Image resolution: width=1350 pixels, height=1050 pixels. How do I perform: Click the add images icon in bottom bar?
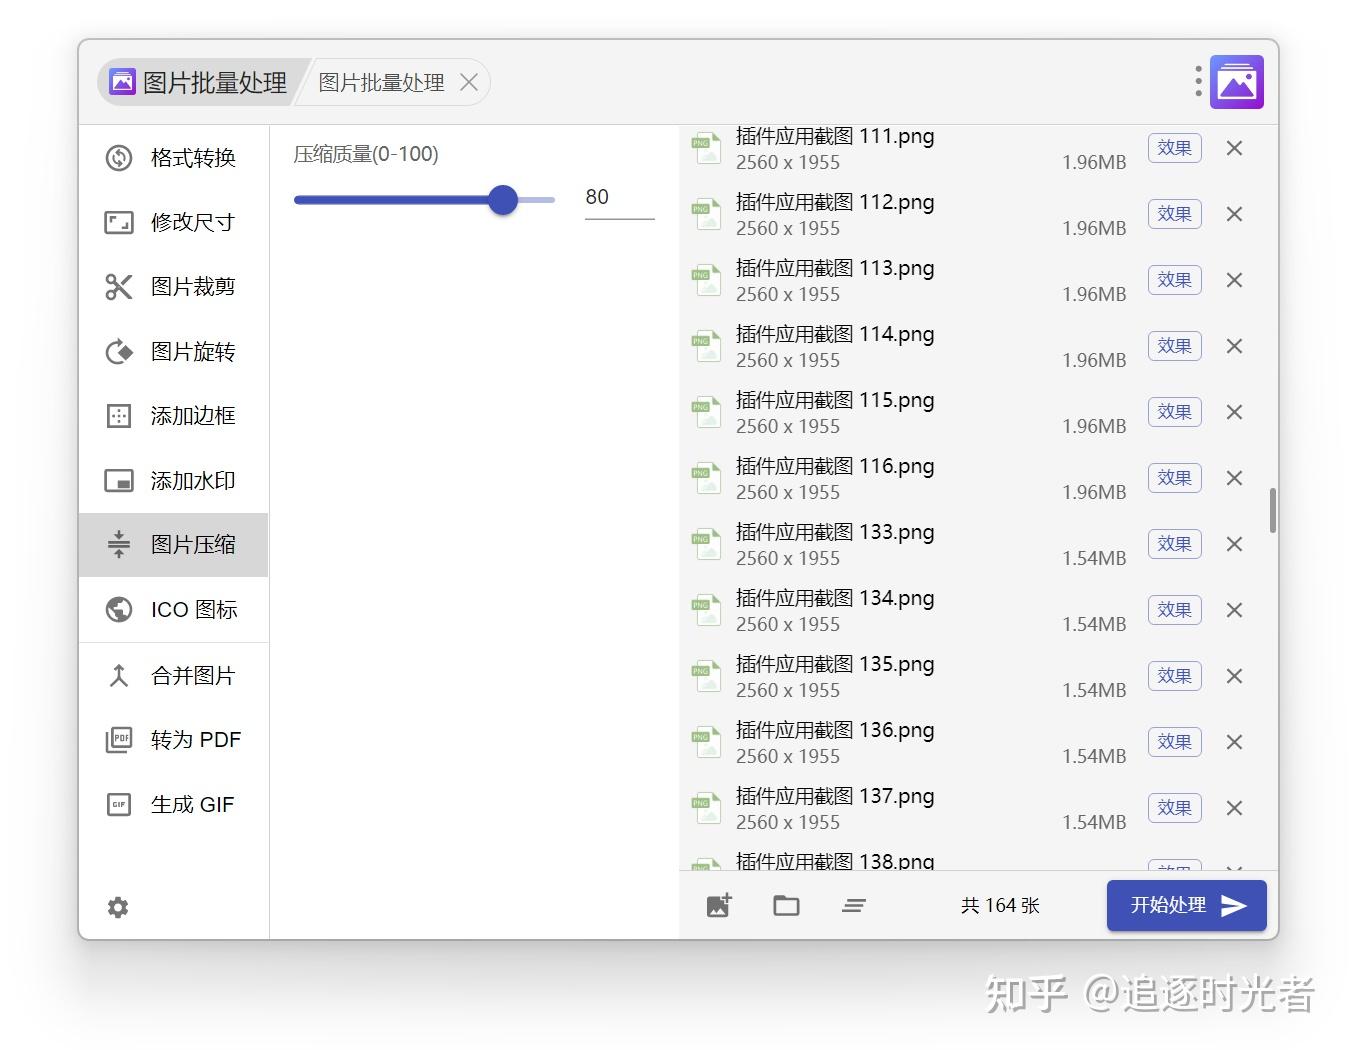718,905
